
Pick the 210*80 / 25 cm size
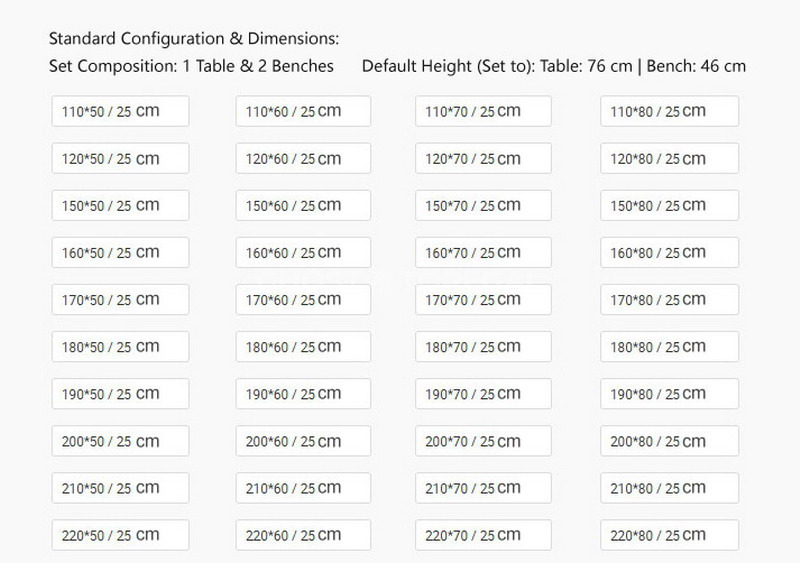[x=669, y=487]
